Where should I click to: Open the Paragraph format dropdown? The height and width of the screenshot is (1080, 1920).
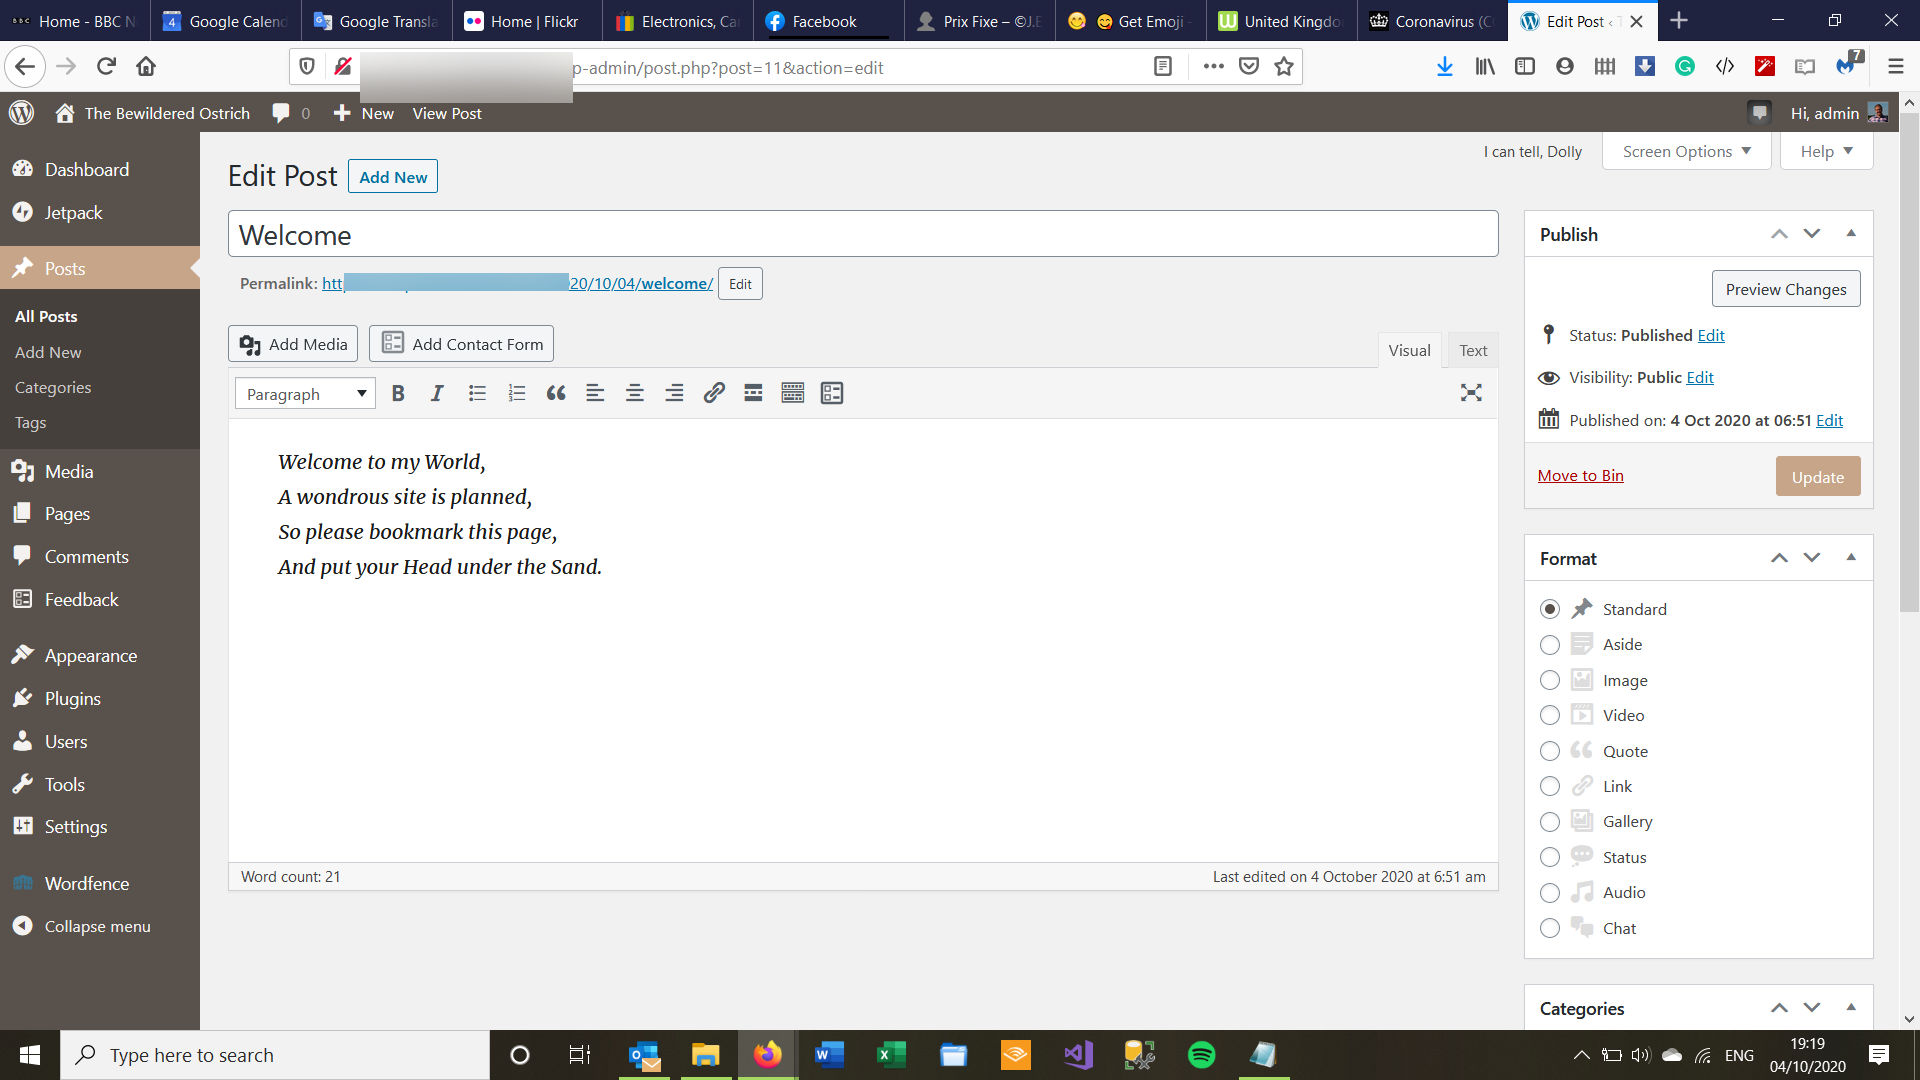[305, 394]
